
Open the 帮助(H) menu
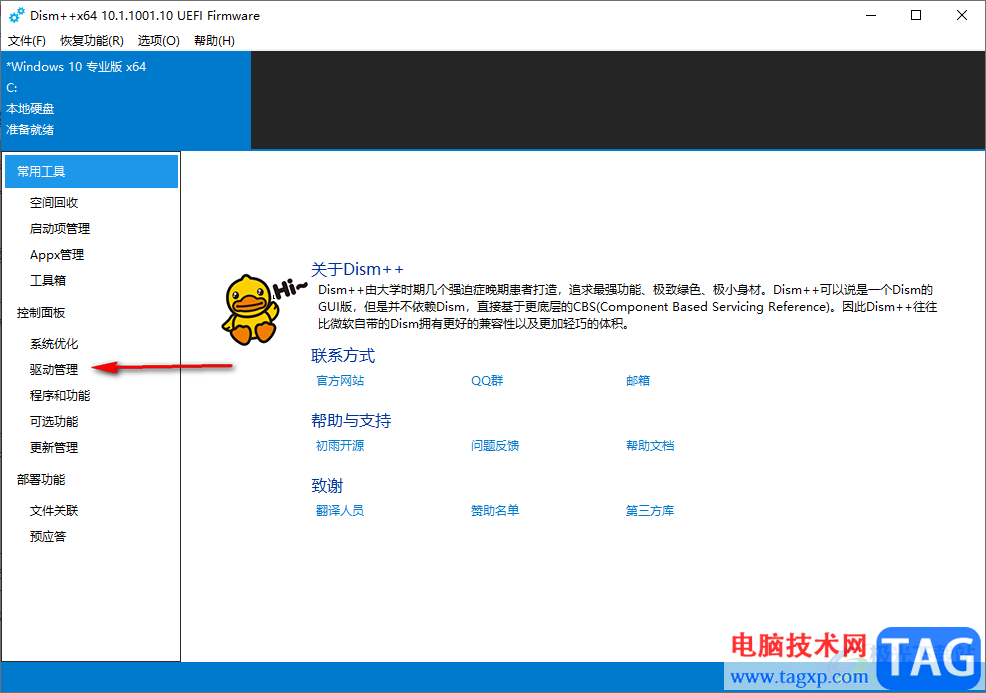[214, 41]
